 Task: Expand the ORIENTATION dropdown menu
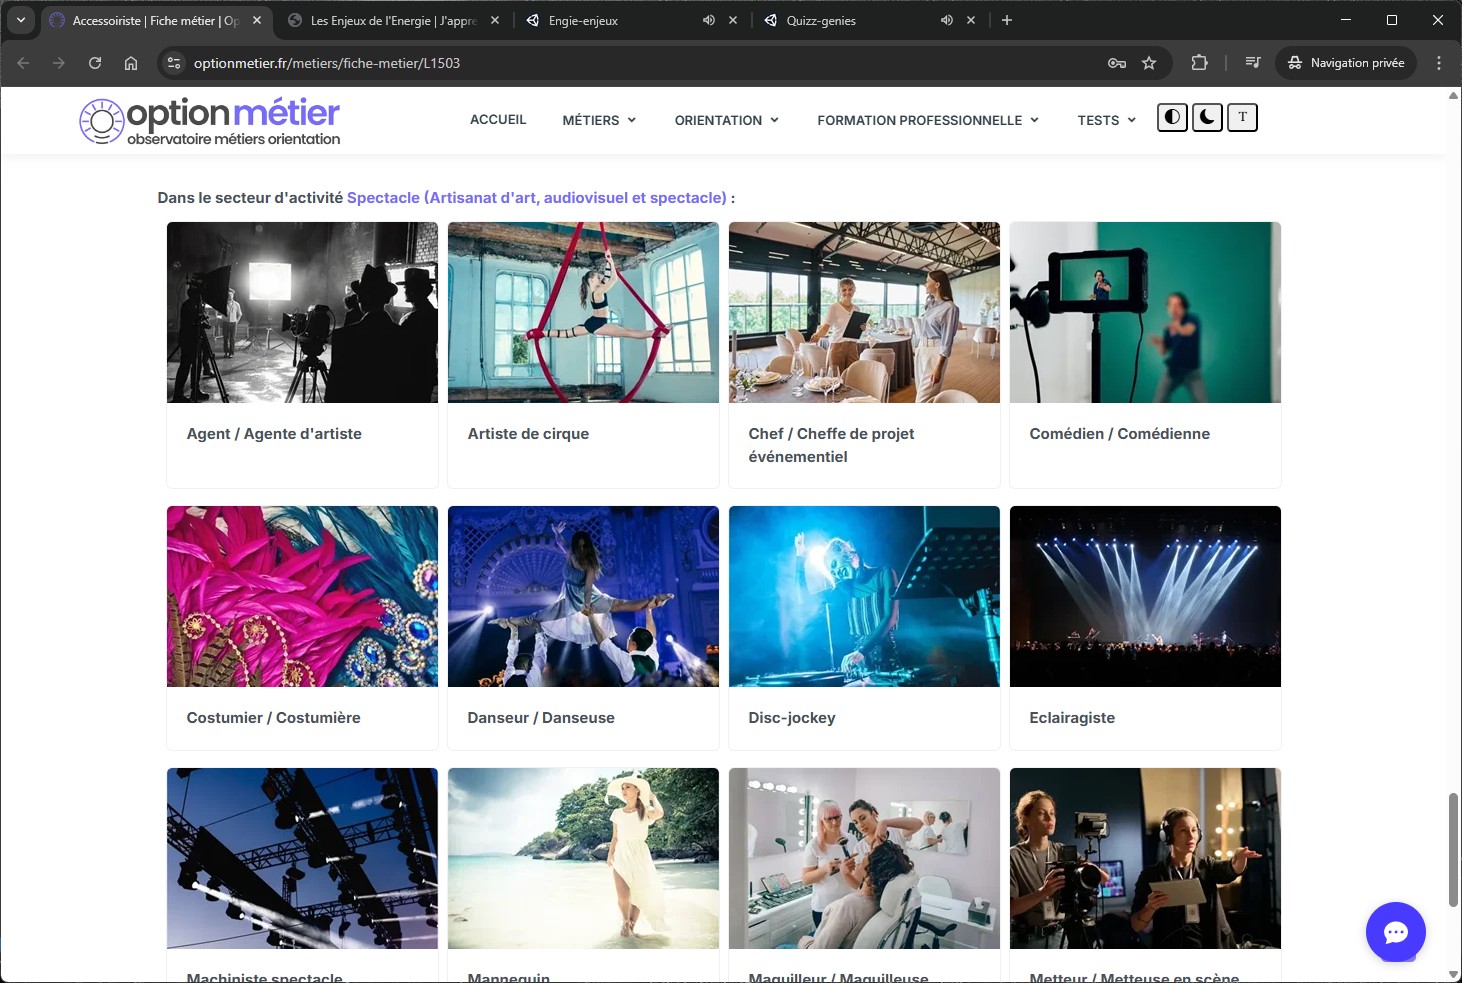[x=726, y=120]
